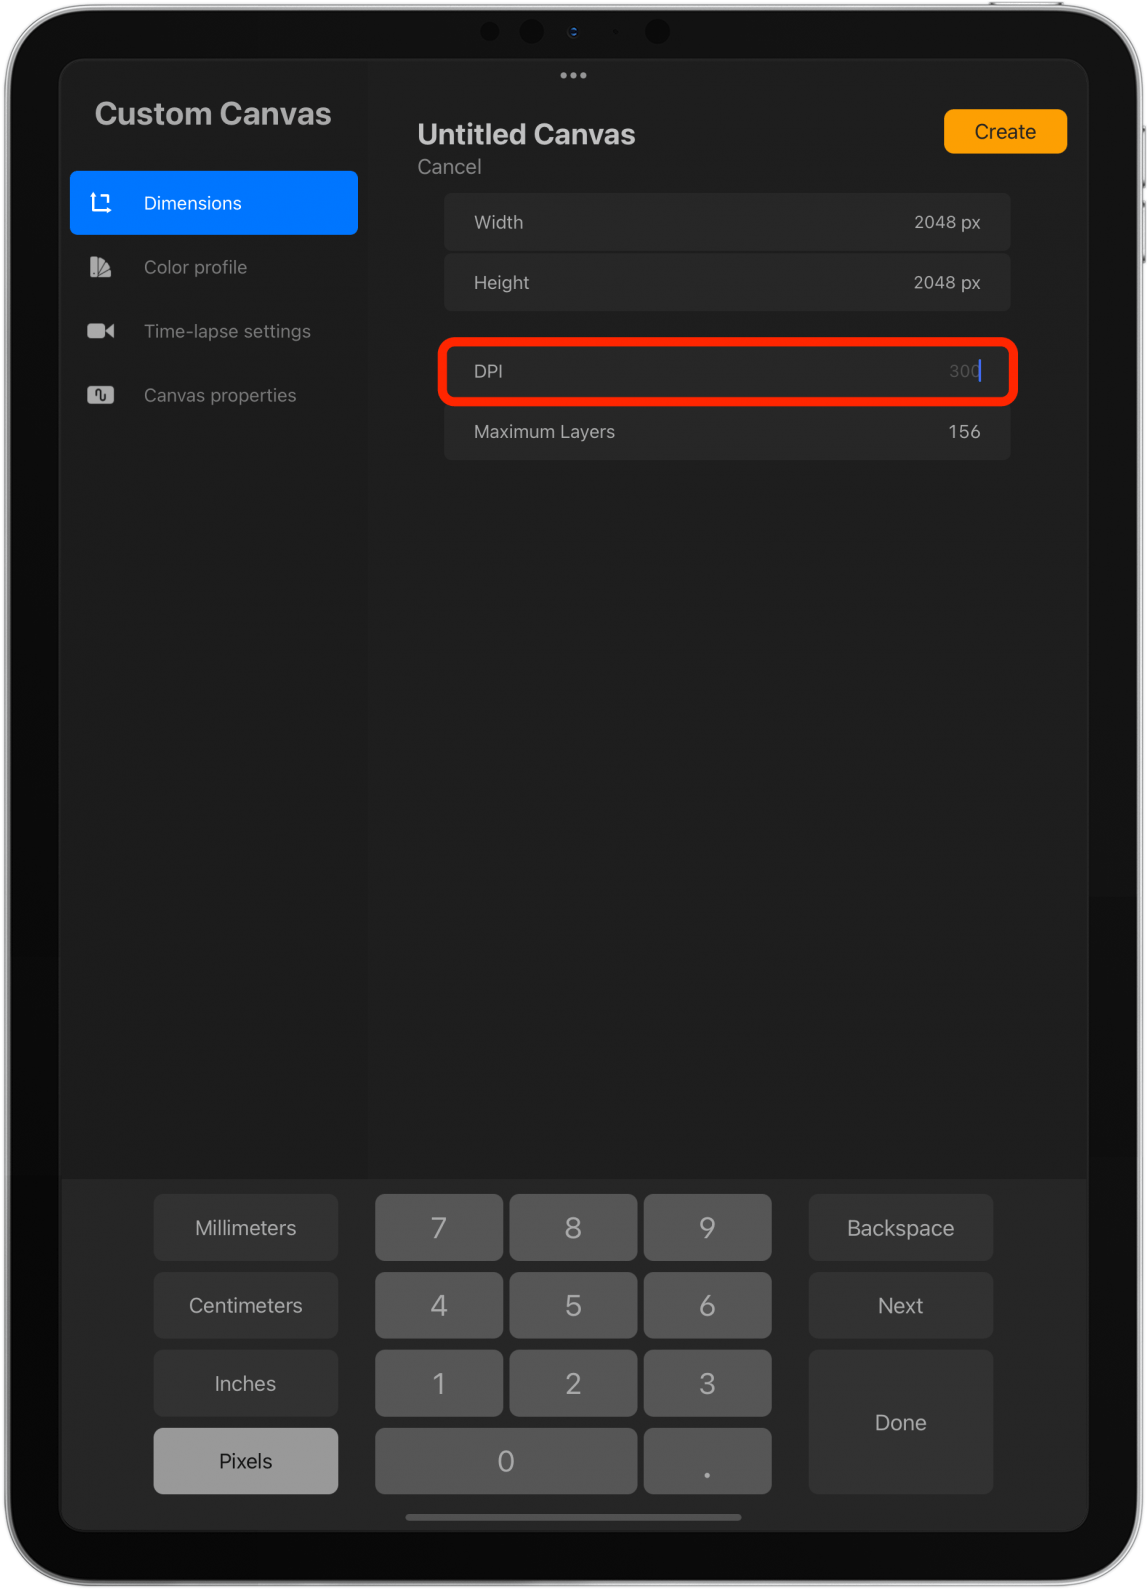Rename the Untitled Canvas title
The image size is (1148, 1590).
526,134
